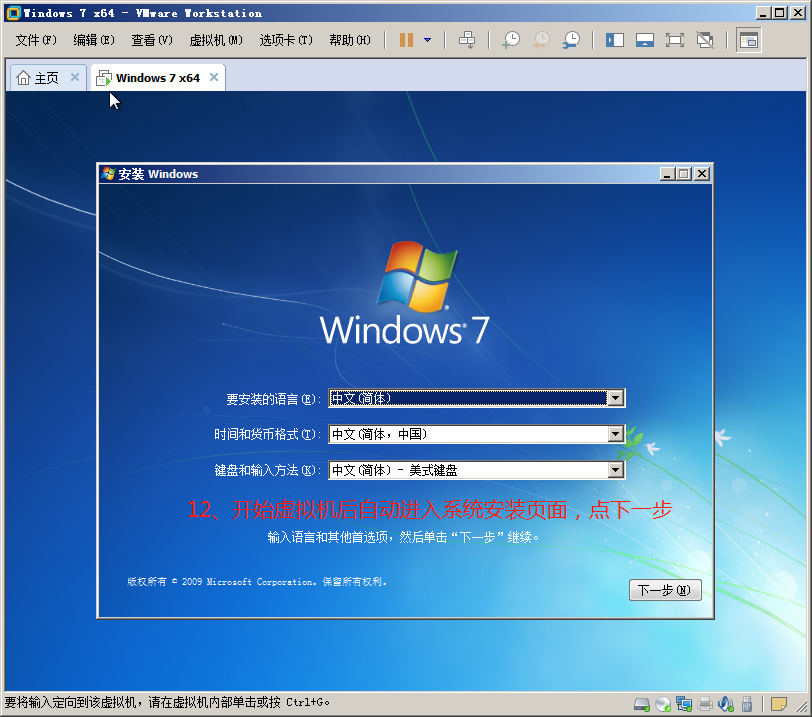Viewport: 812px width, 717px height.
Task: Click the 安装 Windows title bar icon
Action: (x=108, y=174)
